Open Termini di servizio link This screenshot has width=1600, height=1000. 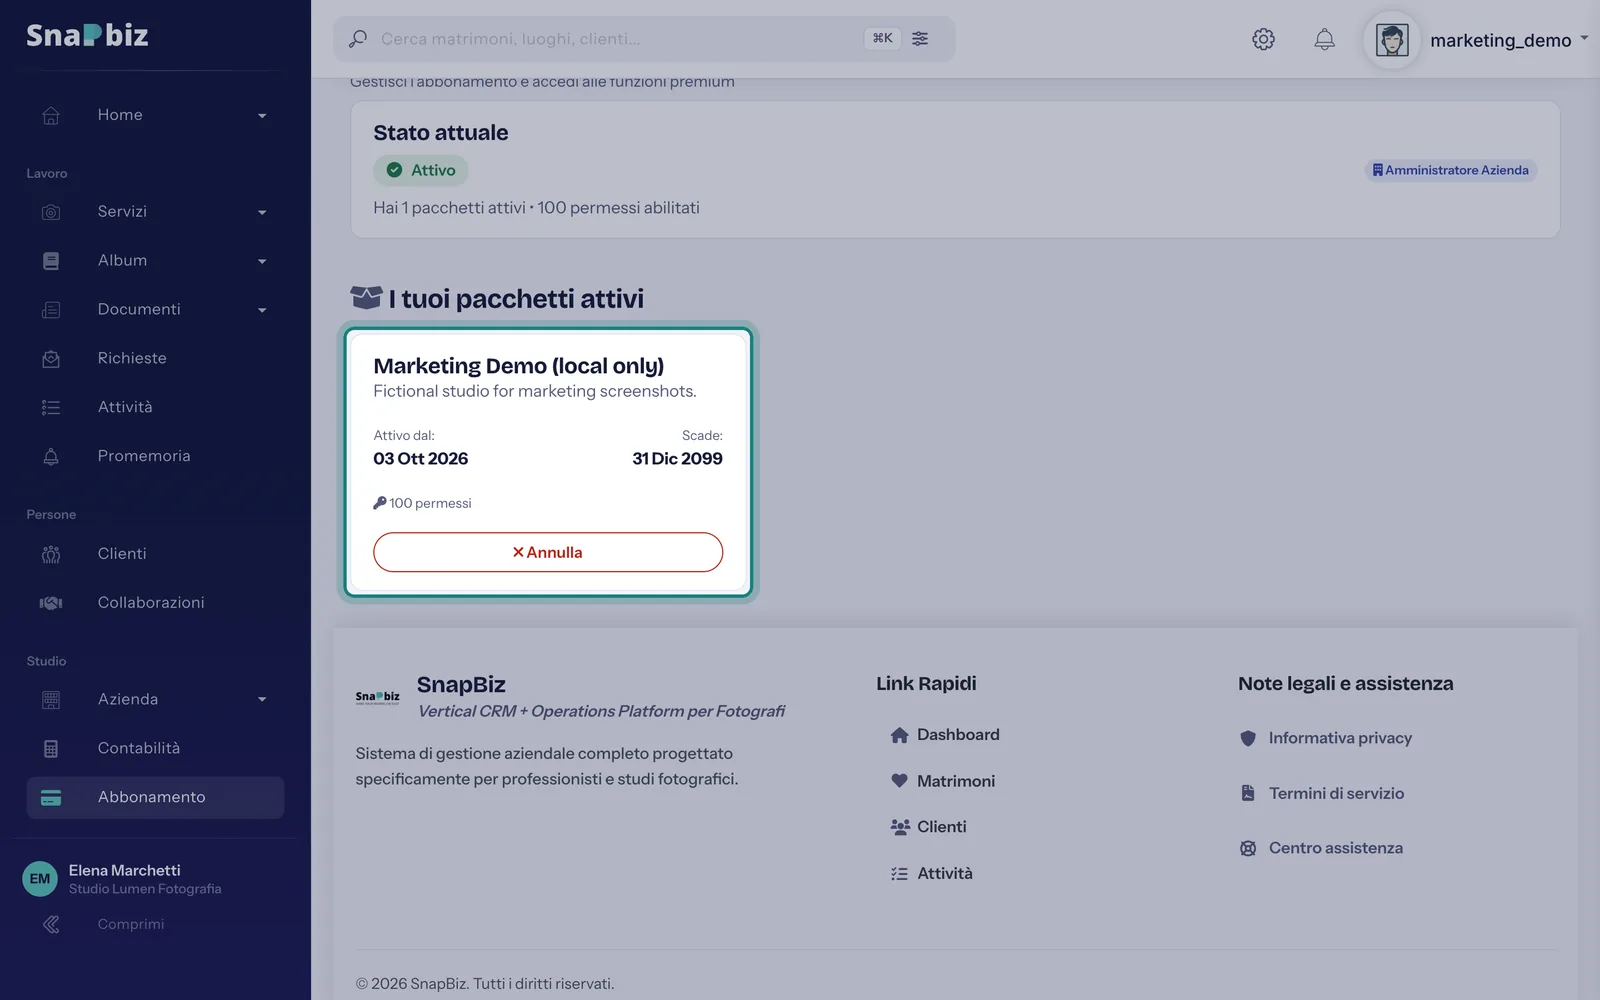[x=1322, y=793]
